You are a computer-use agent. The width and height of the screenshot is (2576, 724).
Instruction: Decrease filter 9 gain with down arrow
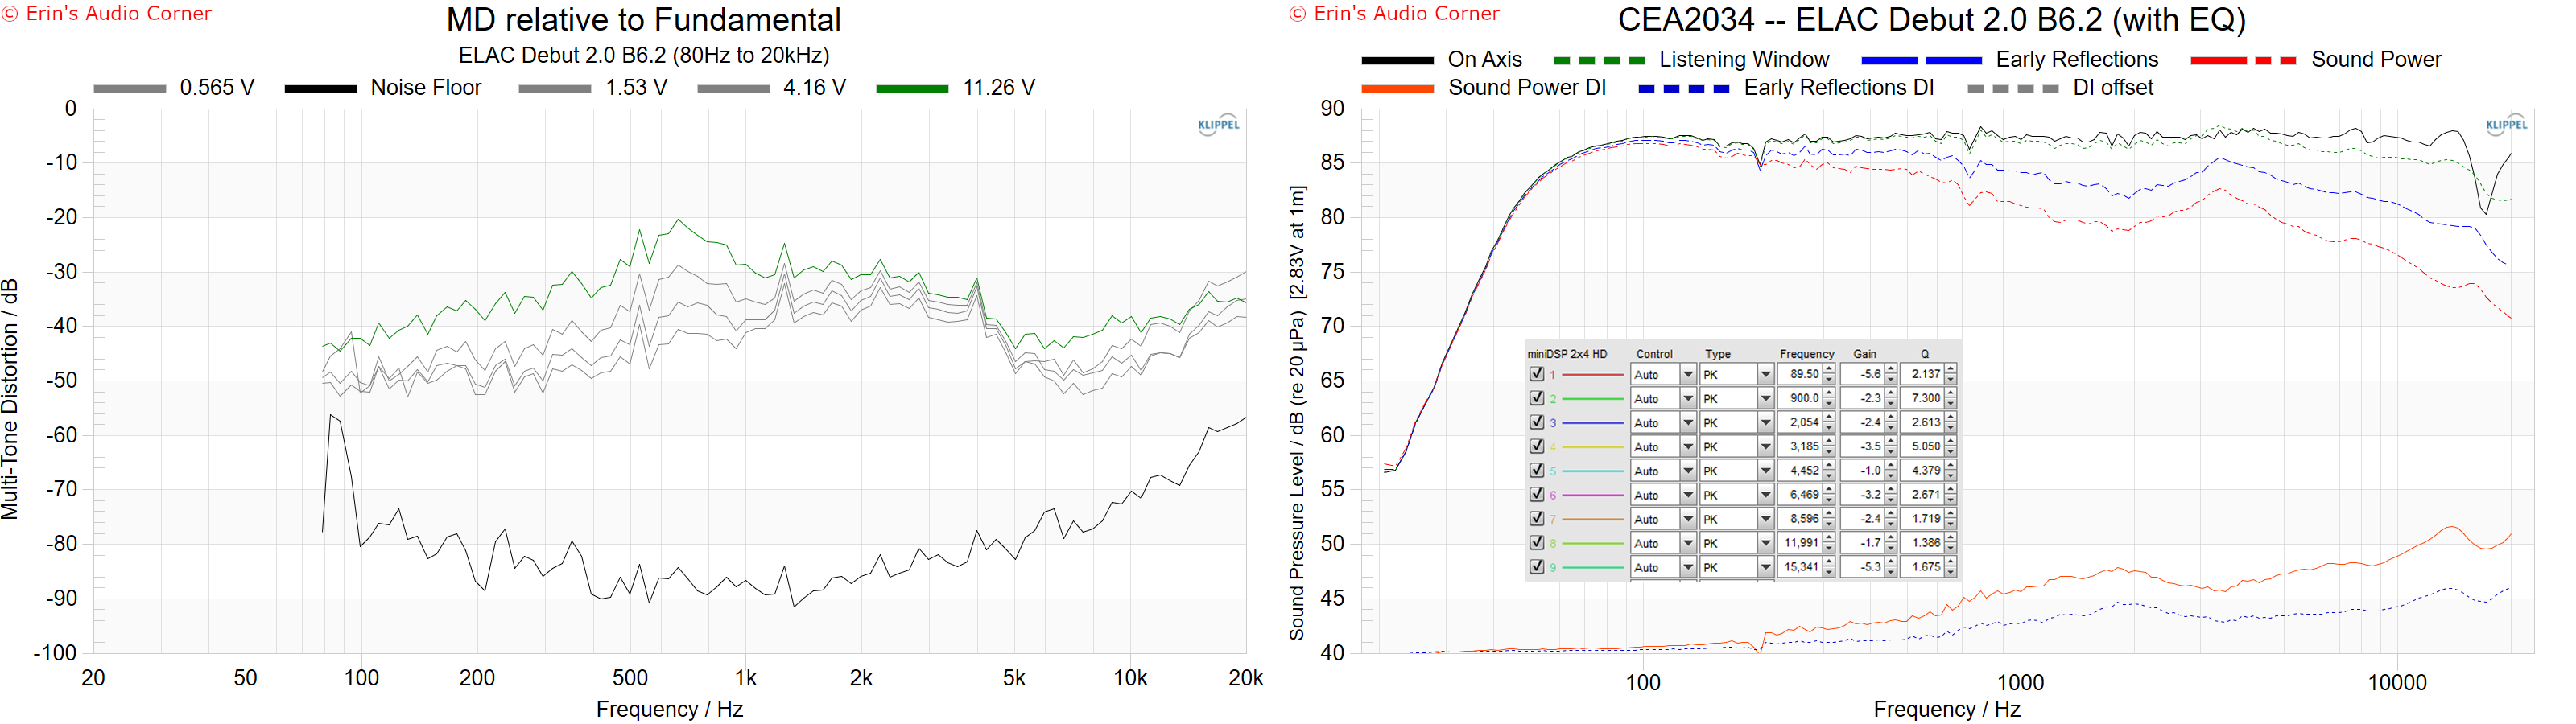click(x=1891, y=573)
